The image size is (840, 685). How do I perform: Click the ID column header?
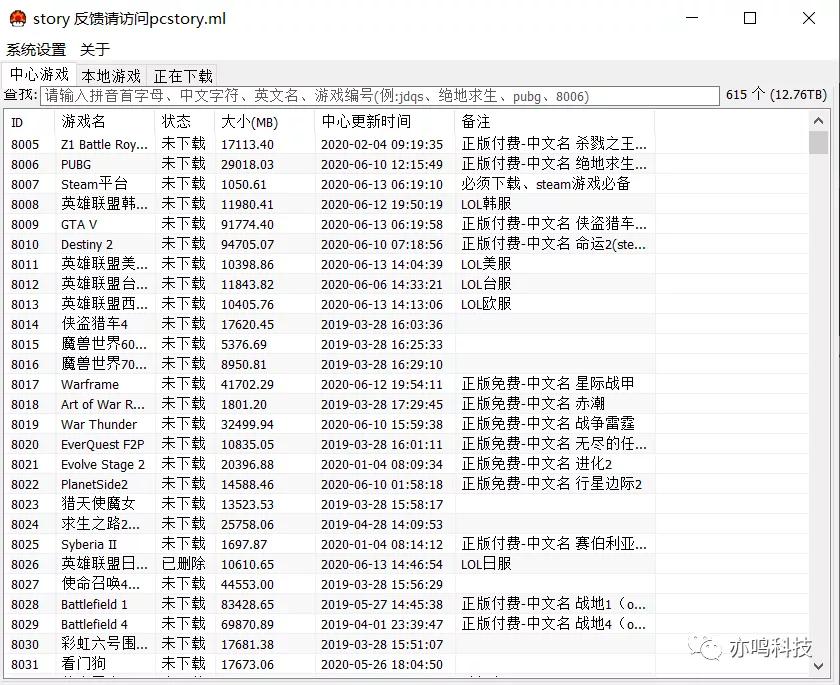[x=18, y=122]
